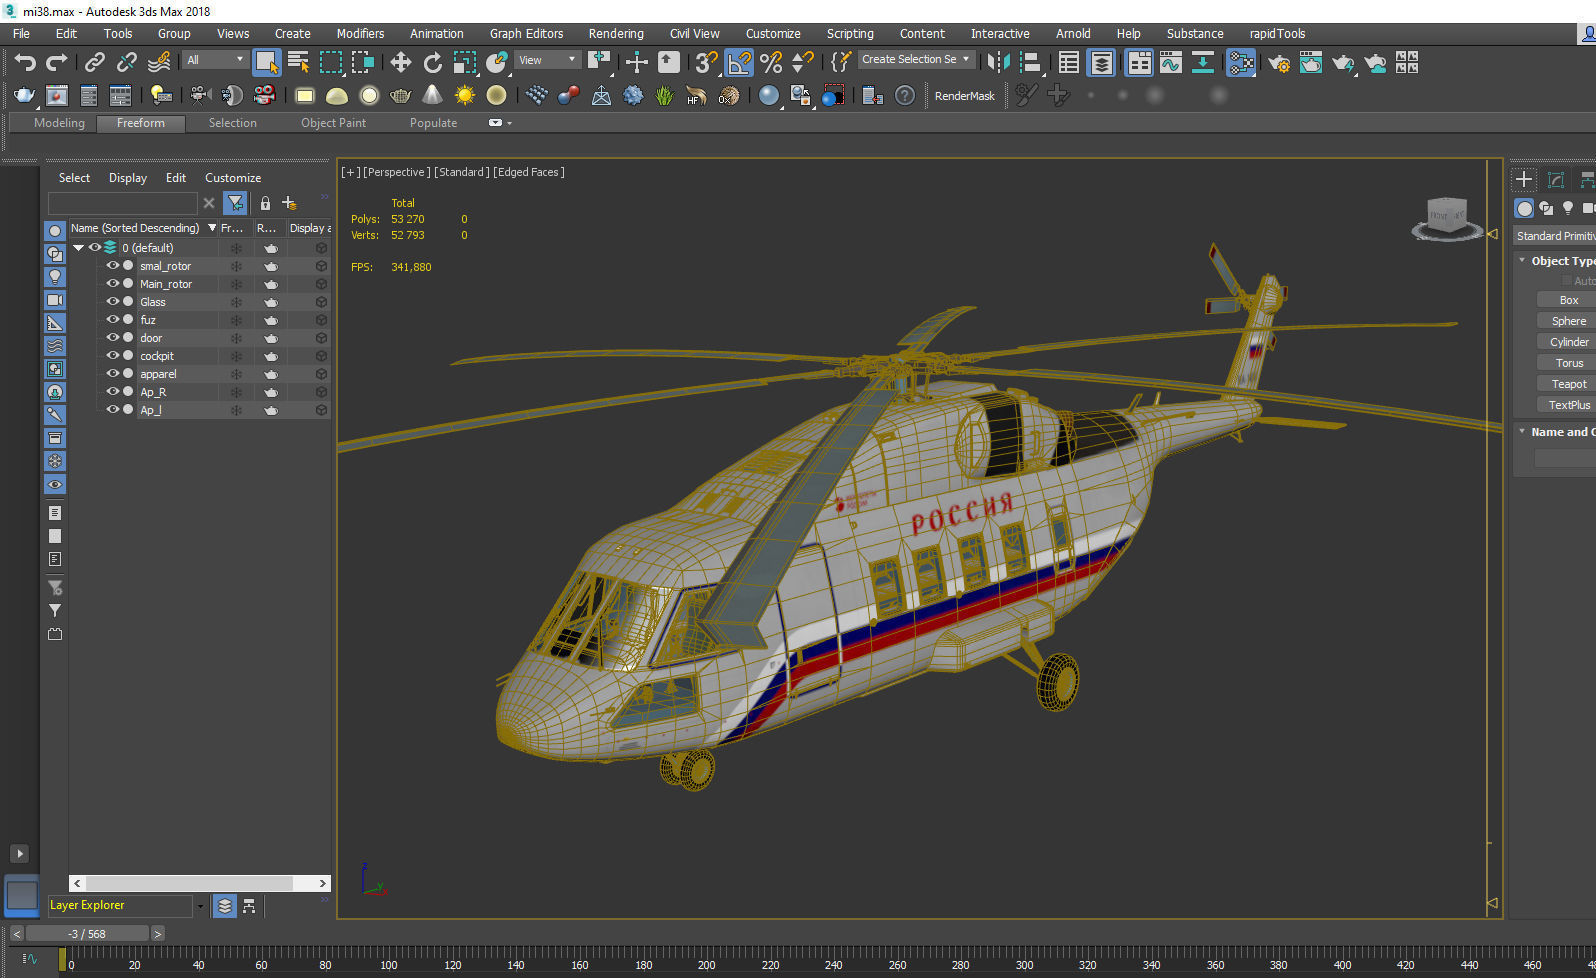The height and width of the screenshot is (978, 1596).
Task: Switch to the Modeling ribbon tab
Action: [59, 123]
